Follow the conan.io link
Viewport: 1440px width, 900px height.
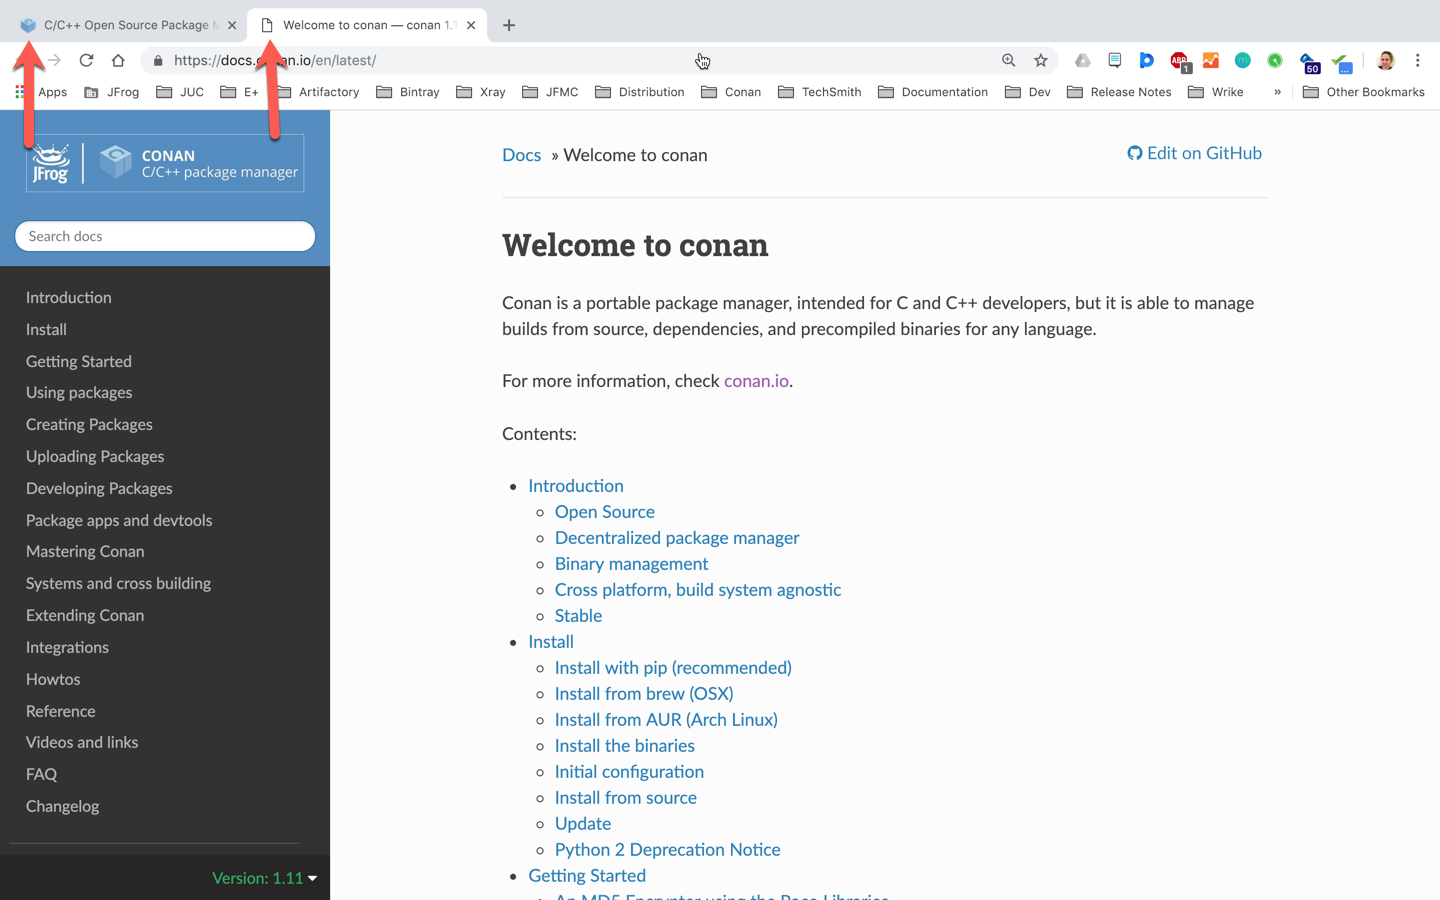pyautogui.click(x=756, y=381)
